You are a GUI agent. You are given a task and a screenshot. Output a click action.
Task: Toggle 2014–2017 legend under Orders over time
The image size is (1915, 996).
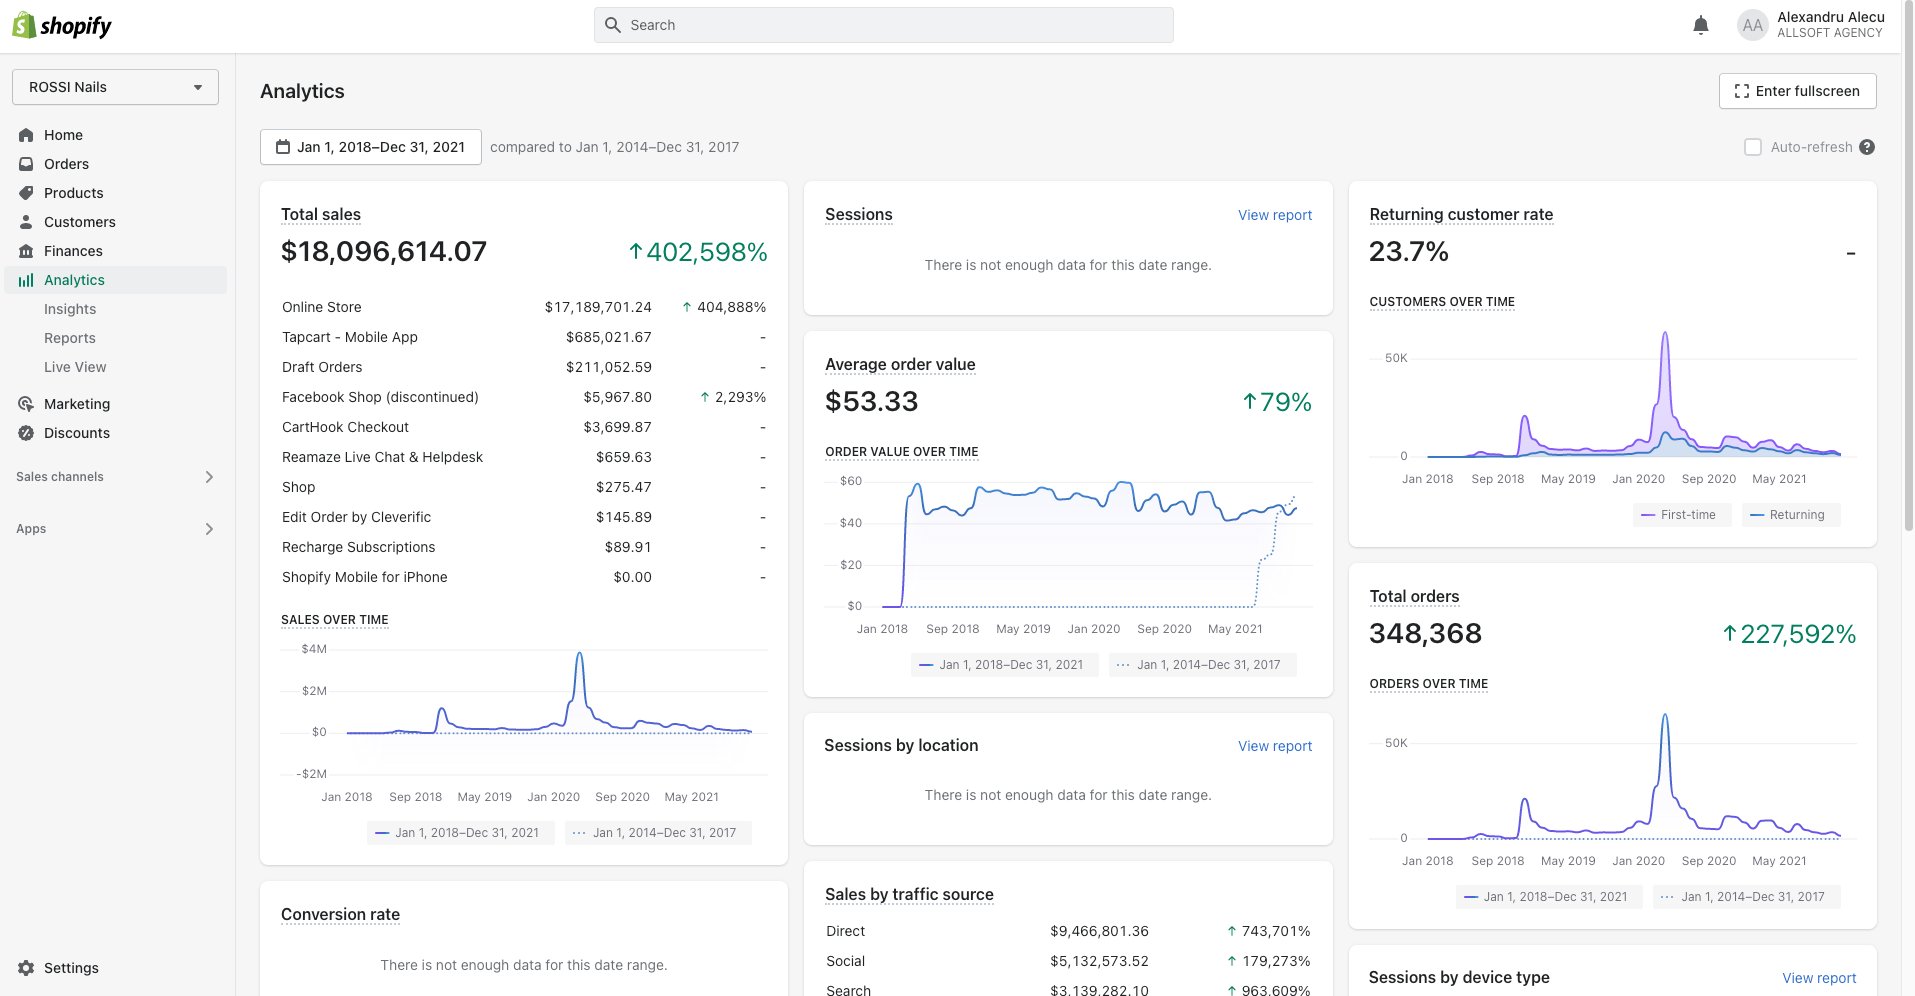1747,897
